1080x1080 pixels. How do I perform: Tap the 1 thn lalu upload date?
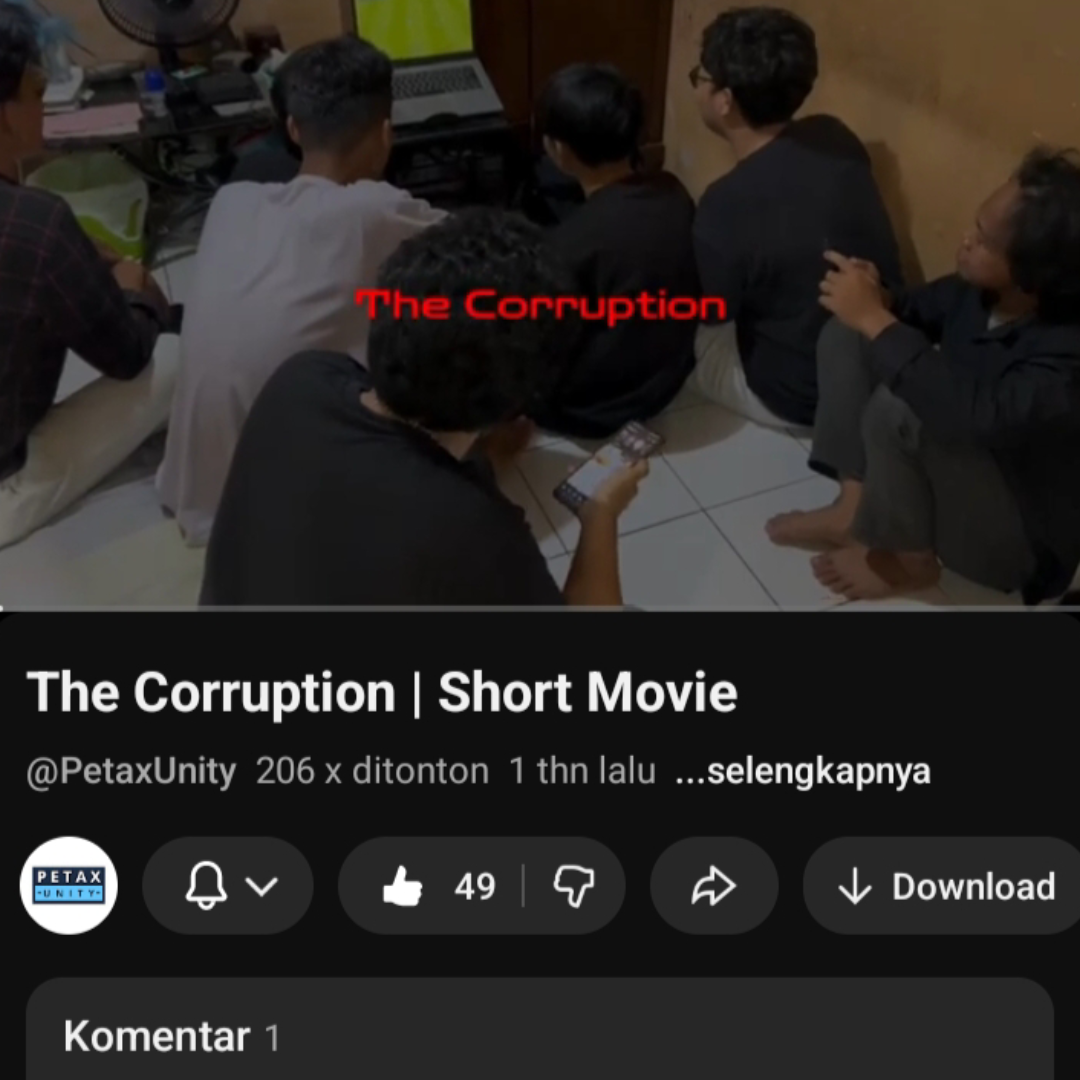click(582, 771)
